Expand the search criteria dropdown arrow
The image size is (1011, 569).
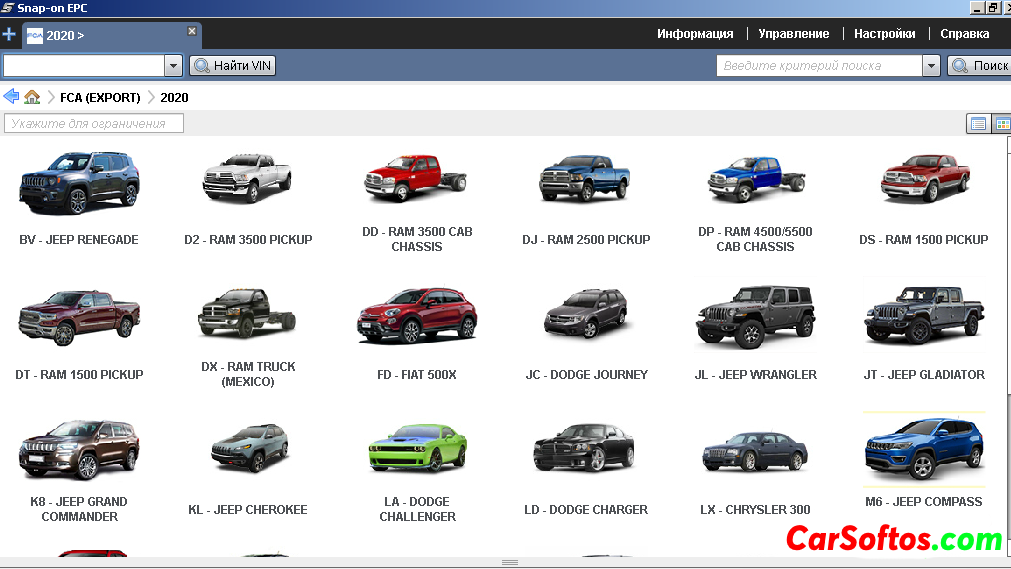(931, 66)
